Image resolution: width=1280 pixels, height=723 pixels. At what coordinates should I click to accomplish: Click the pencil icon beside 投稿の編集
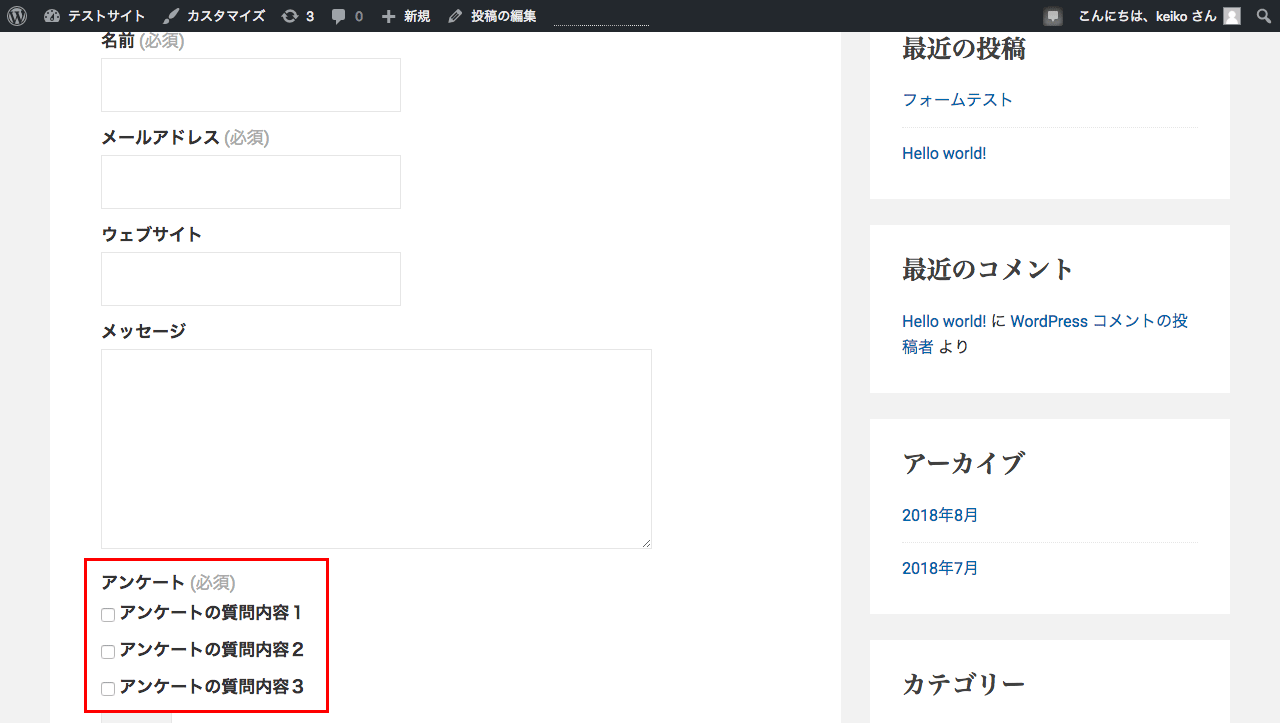[x=455, y=16]
